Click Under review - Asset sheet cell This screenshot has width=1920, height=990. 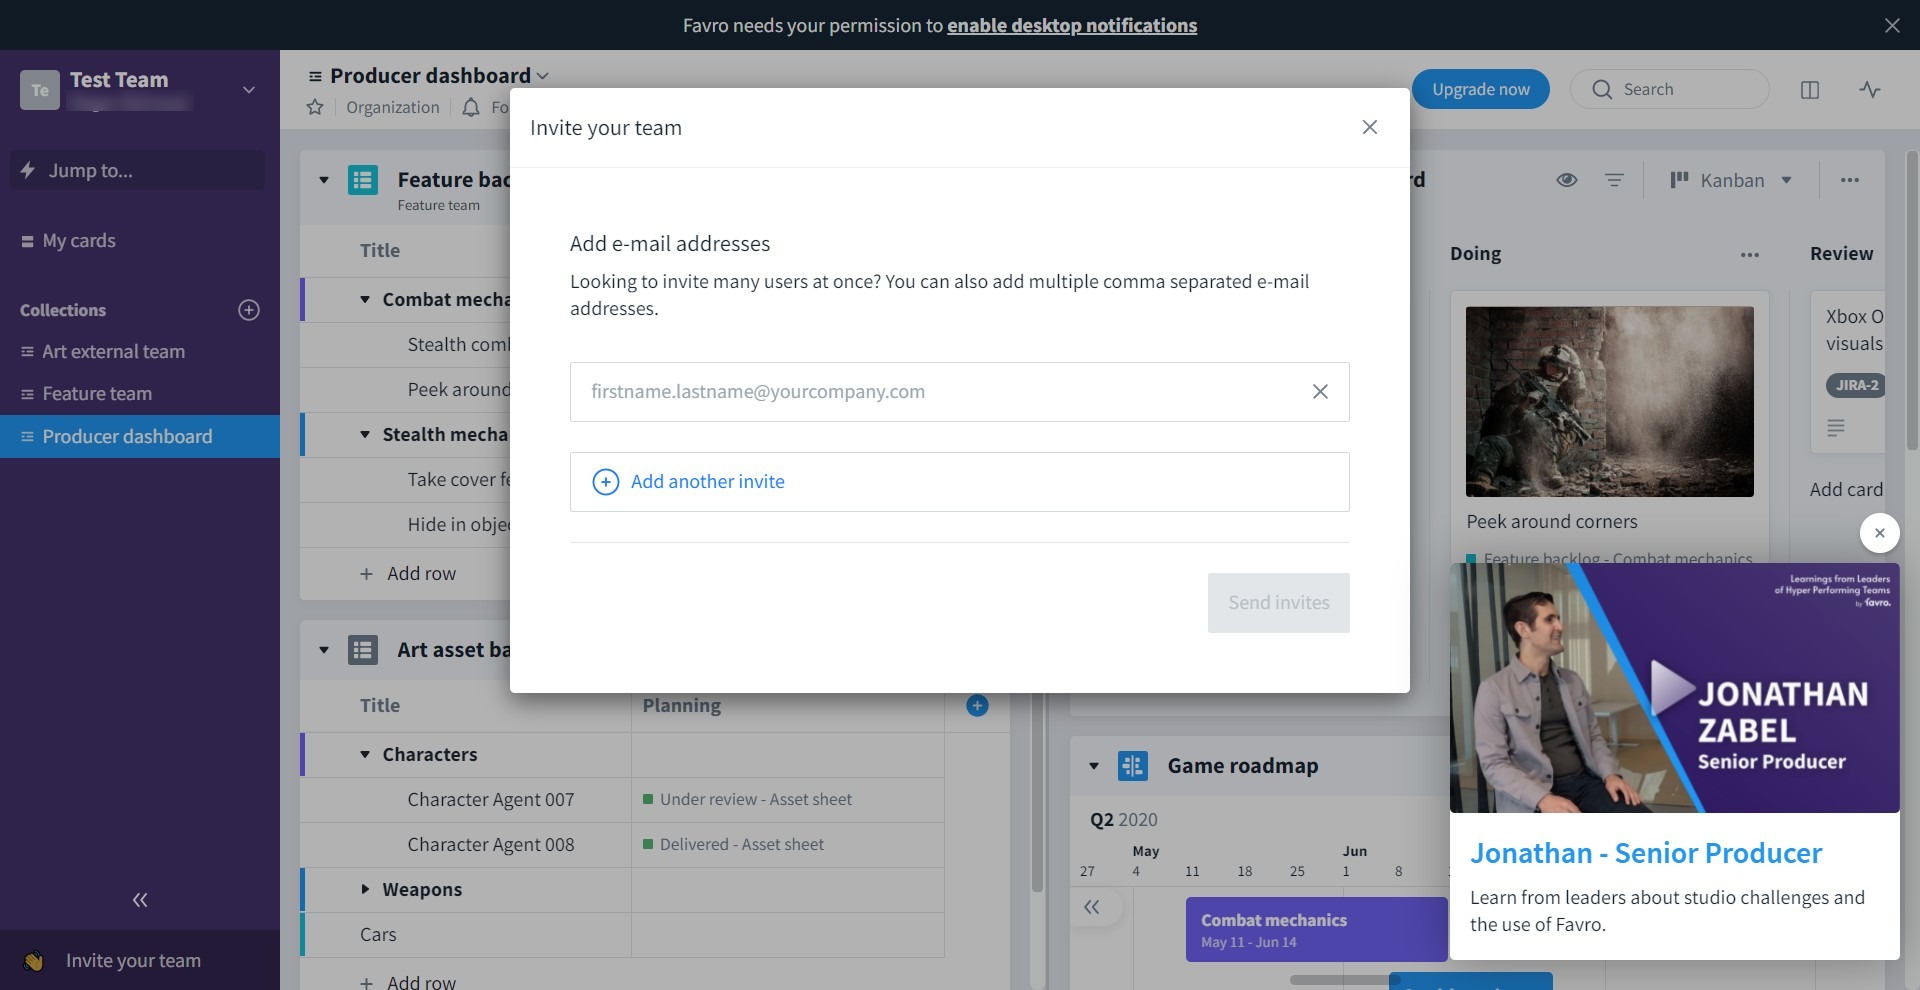(788, 800)
